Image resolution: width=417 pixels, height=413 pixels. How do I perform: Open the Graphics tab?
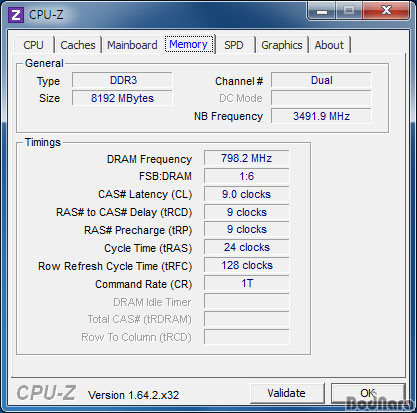click(282, 45)
